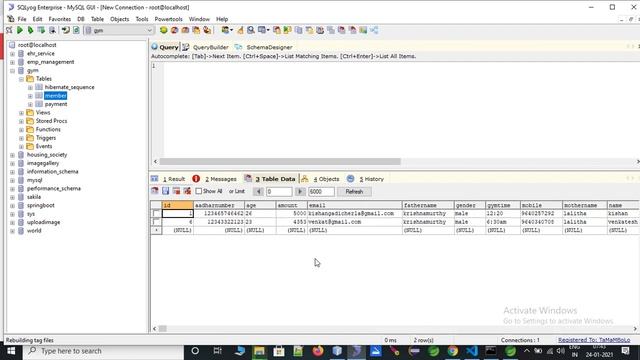Switch to the SchemaDesigner tab
Image resolution: width=640 pixels, height=360 pixels.
pyautogui.click(x=269, y=47)
